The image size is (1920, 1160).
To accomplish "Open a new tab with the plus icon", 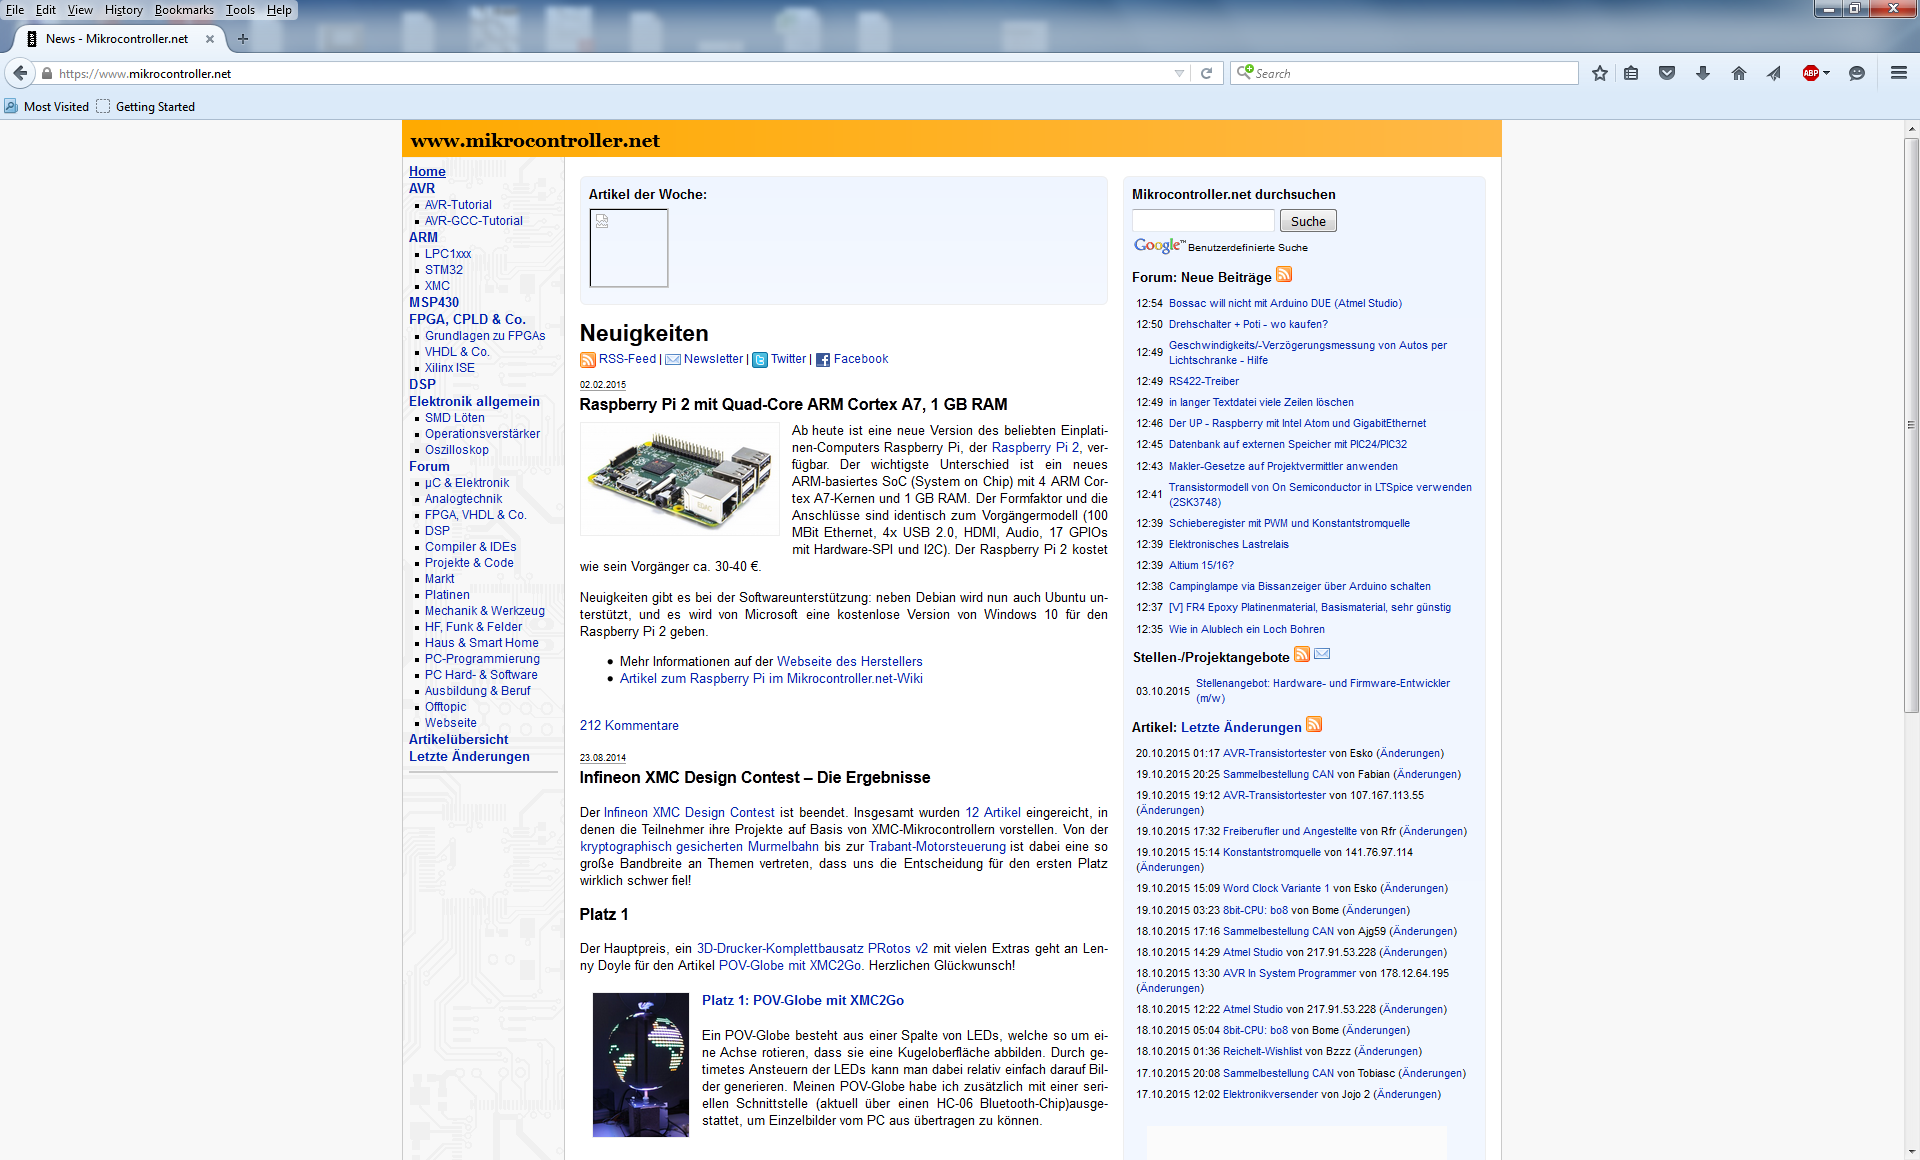I will [243, 39].
